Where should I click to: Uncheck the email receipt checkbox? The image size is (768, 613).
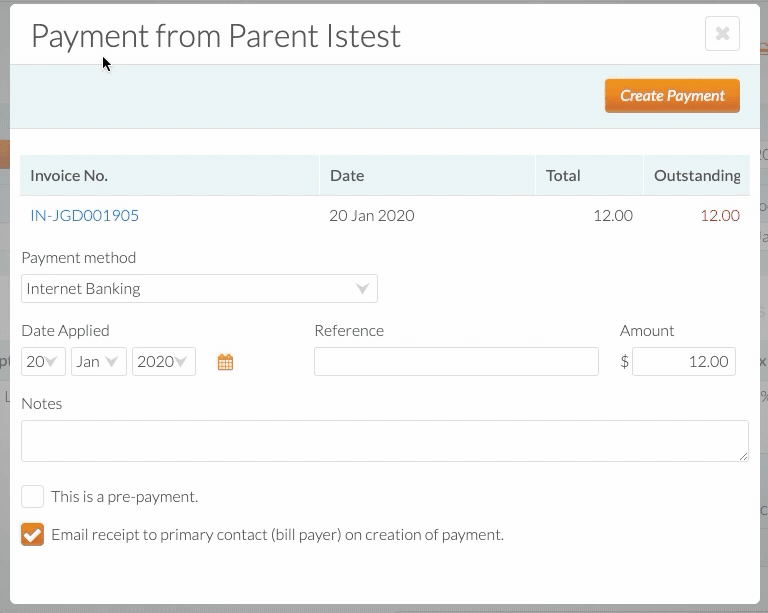tap(32, 534)
